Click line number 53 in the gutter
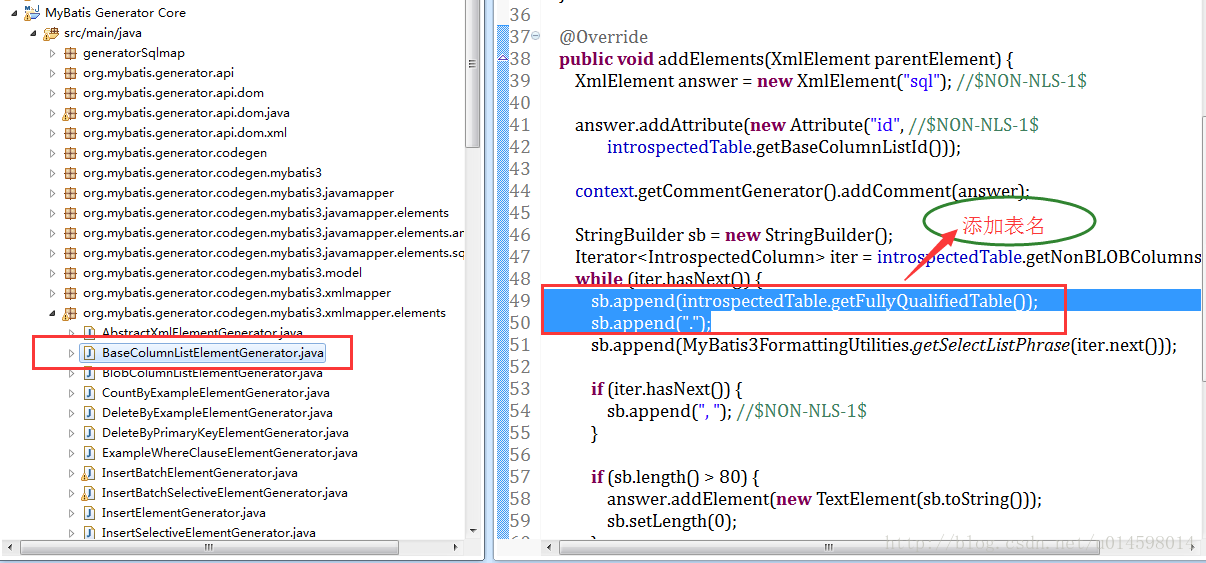This screenshot has width=1206, height=563. tap(520, 389)
